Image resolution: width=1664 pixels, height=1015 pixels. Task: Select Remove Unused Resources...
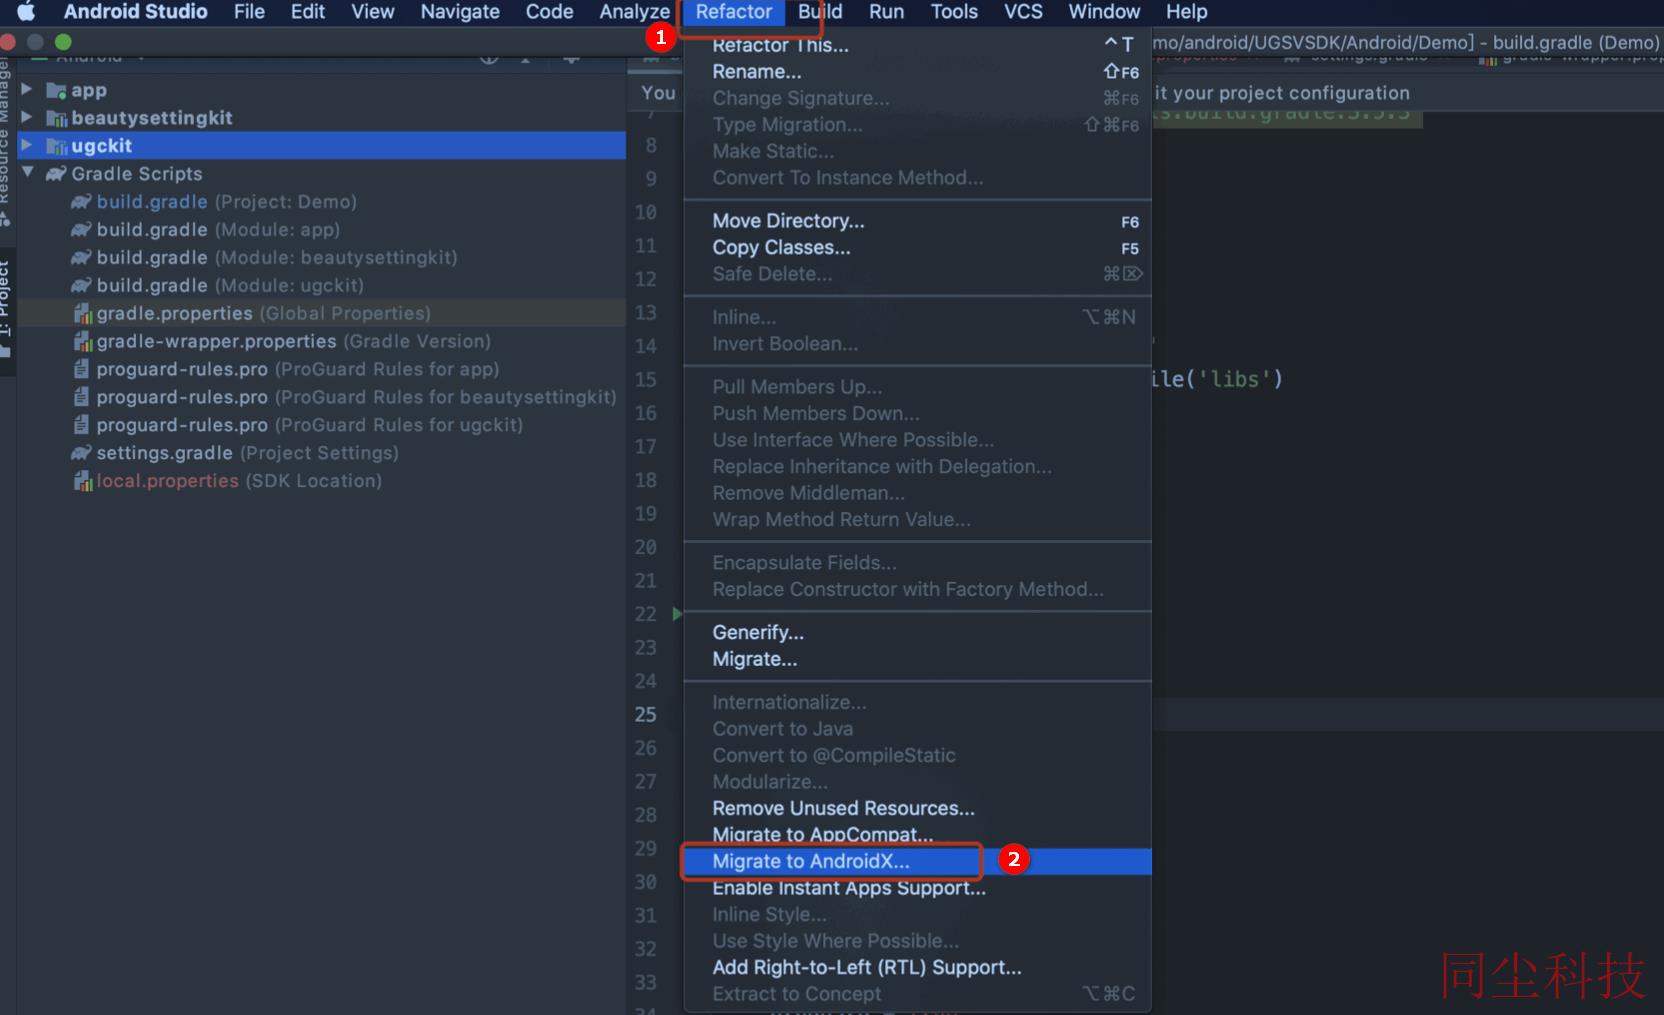pyautogui.click(x=917, y=809)
